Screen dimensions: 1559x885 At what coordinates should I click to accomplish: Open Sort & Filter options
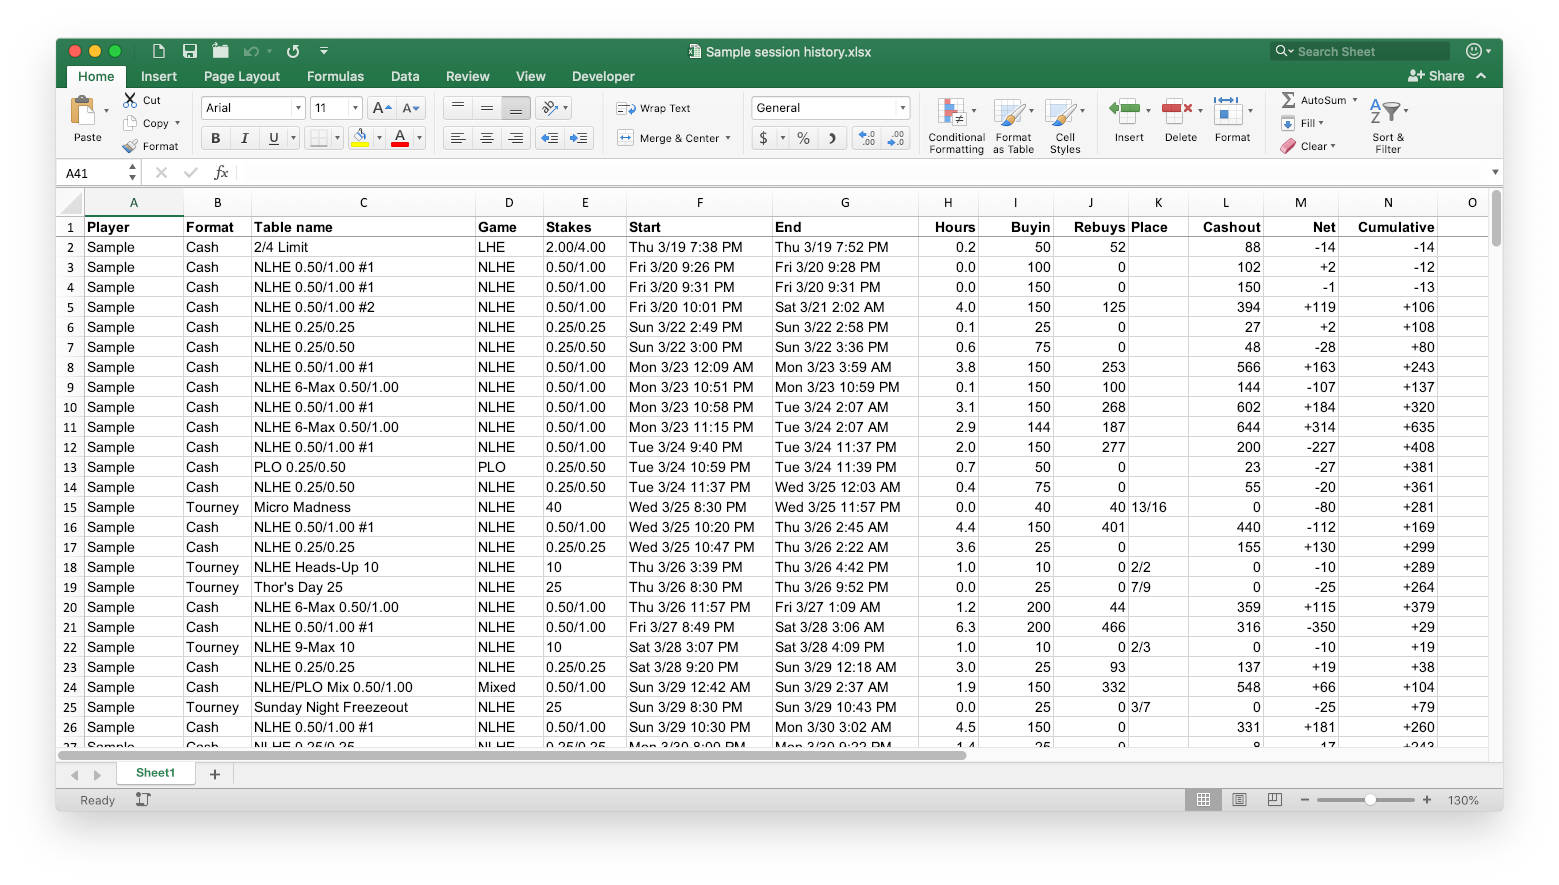[1388, 123]
